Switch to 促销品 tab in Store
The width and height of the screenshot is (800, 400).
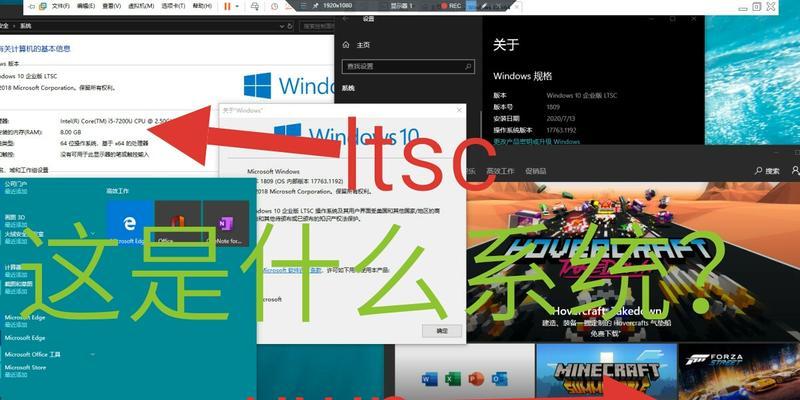pyautogui.click(x=536, y=171)
